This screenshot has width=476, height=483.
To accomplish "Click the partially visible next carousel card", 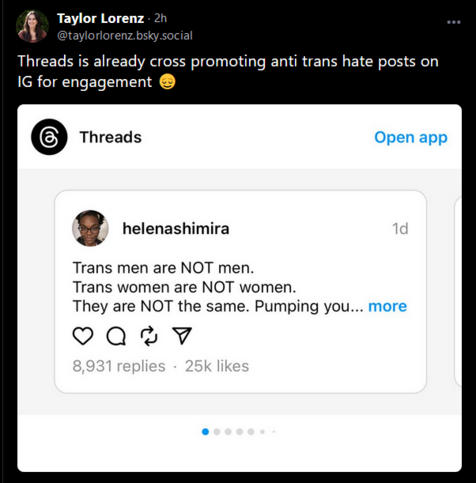I will (x=458, y=292).
